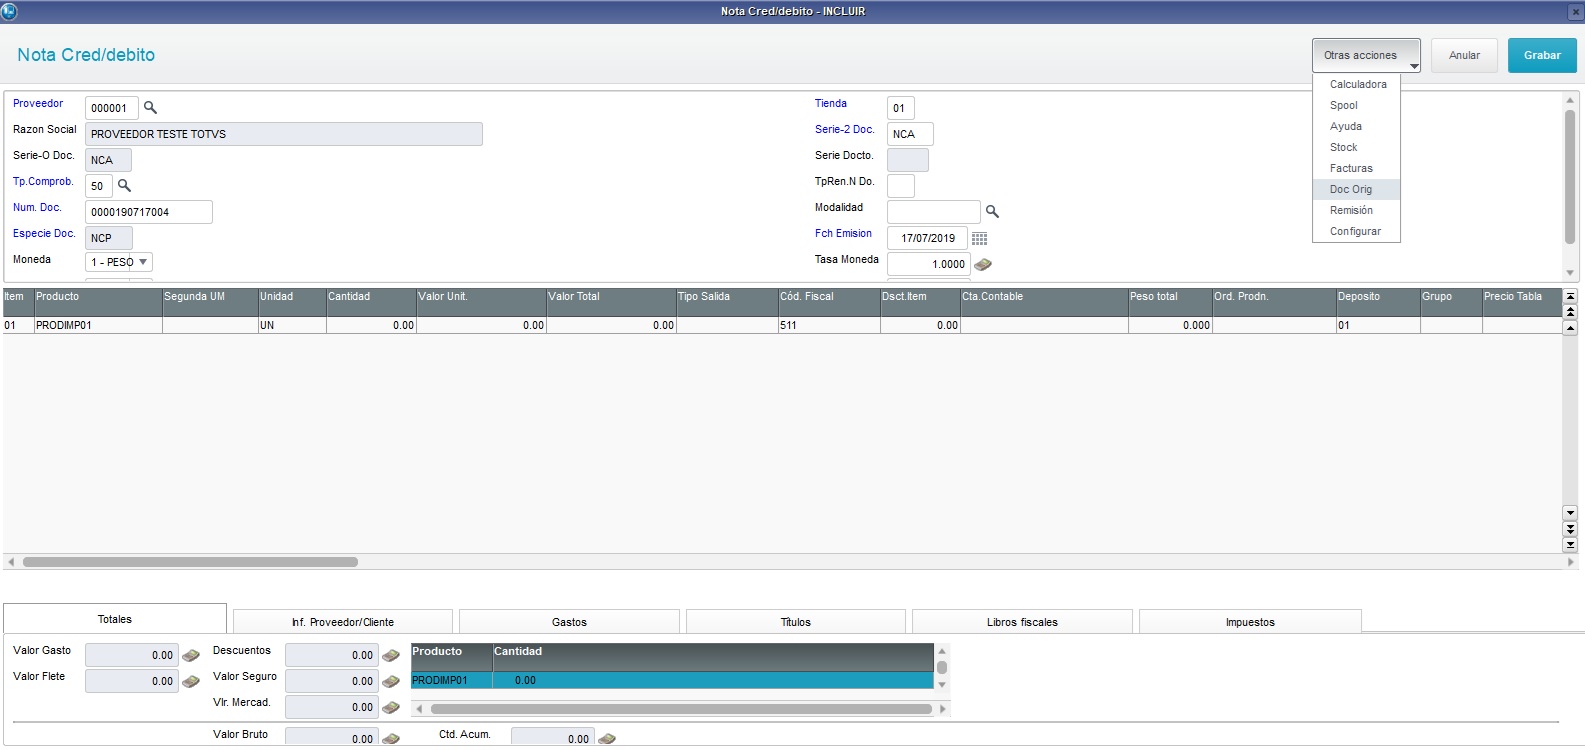Click the Proveedor code field
1585x750 pixels.
[x=111, y=108]
